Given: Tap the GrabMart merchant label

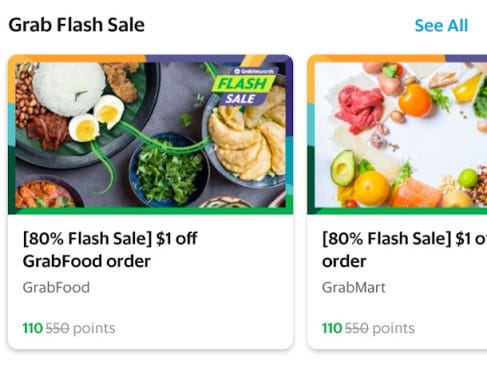Looking at the screenshot, I should 354,288.
